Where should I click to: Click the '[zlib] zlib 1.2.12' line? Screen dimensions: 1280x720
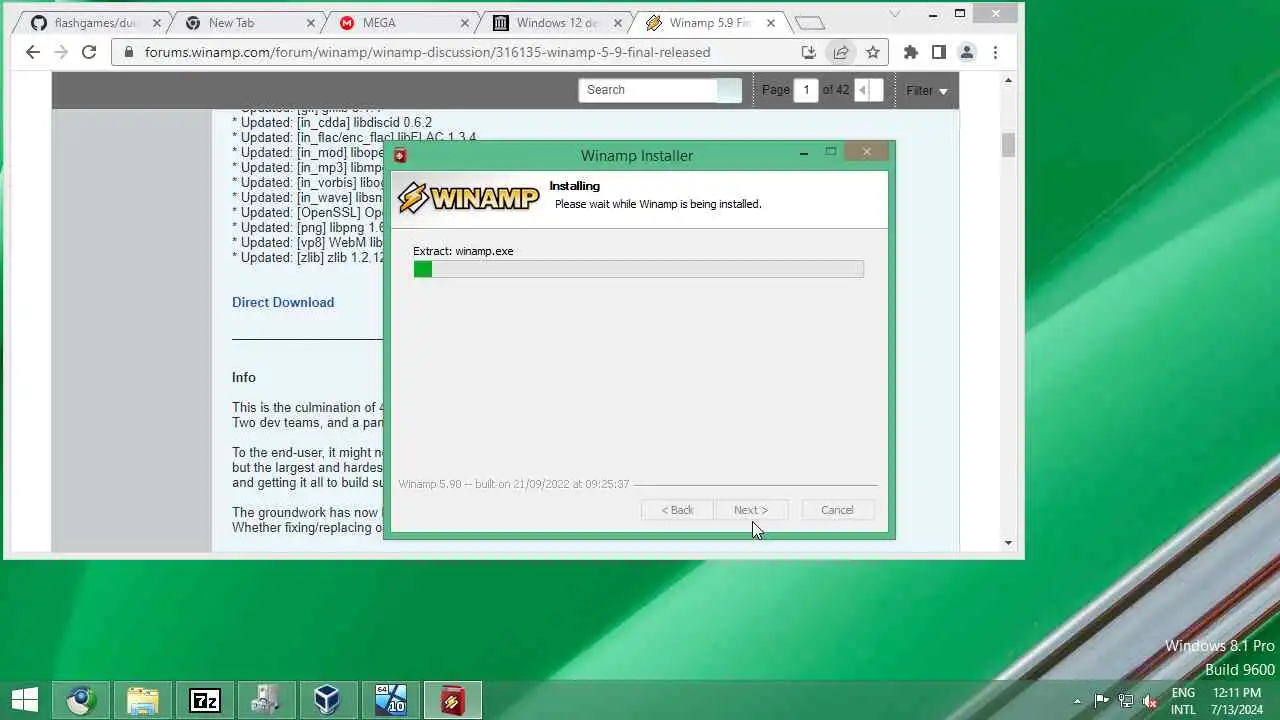[308, 257]
